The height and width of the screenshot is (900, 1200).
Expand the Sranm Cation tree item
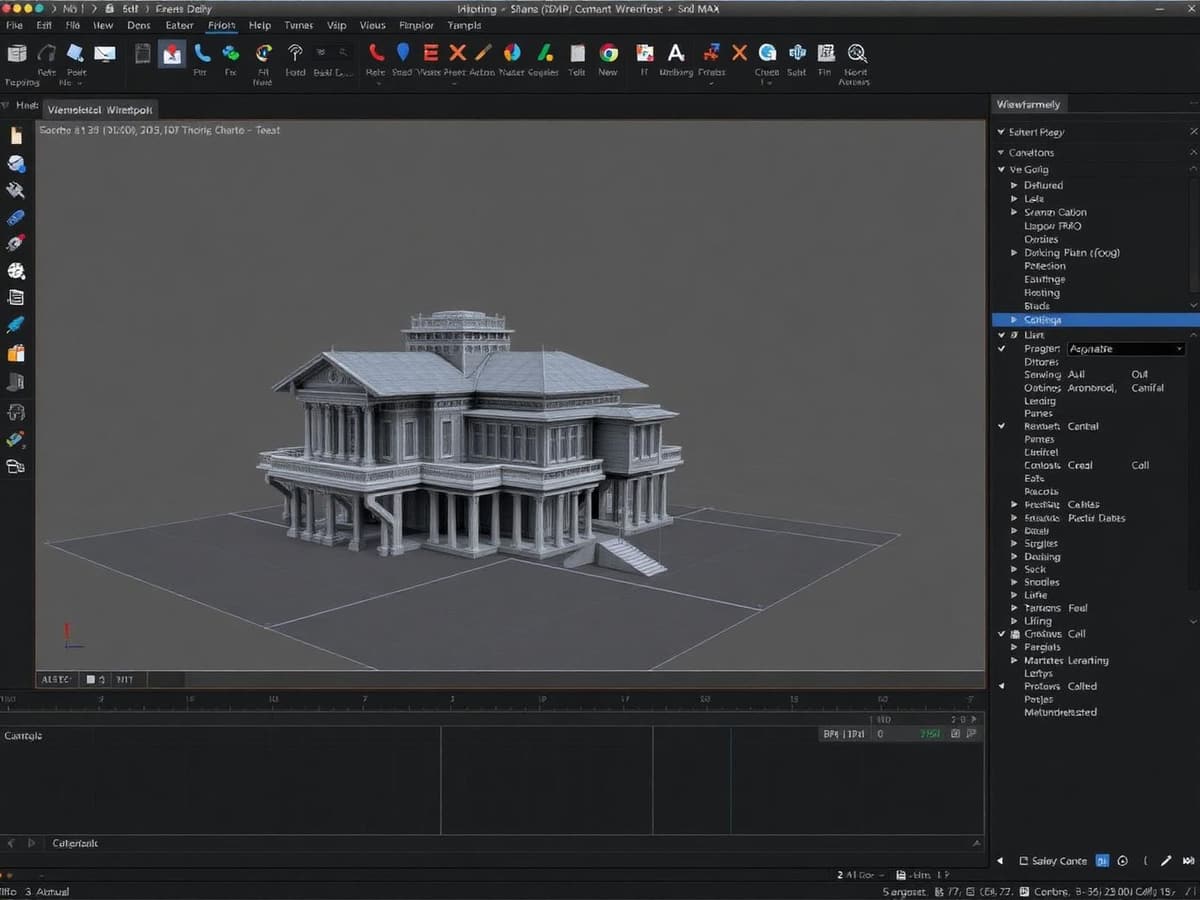1014,212
